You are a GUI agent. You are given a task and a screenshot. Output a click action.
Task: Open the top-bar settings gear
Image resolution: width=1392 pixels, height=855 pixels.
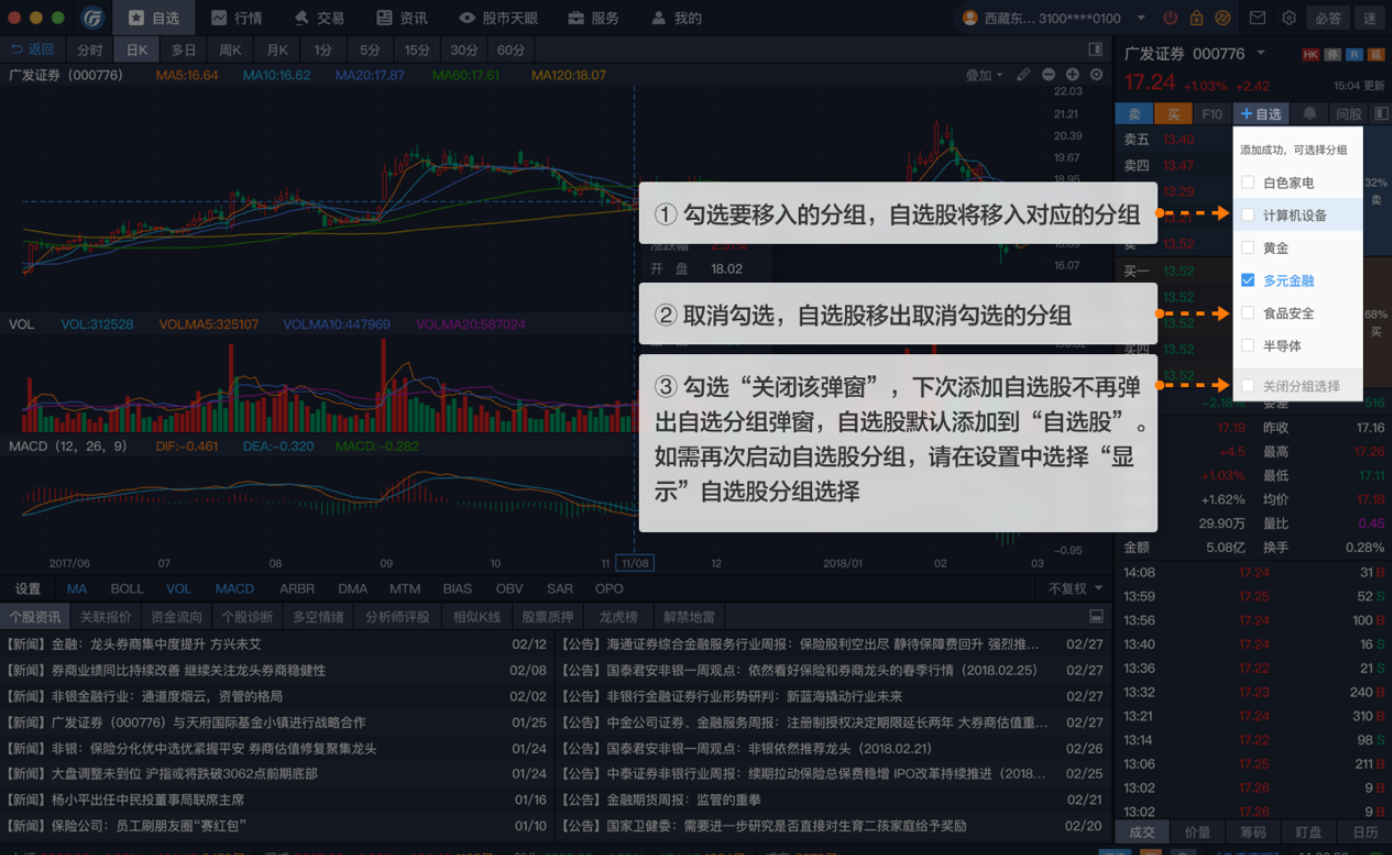[x=1289, y=18]
